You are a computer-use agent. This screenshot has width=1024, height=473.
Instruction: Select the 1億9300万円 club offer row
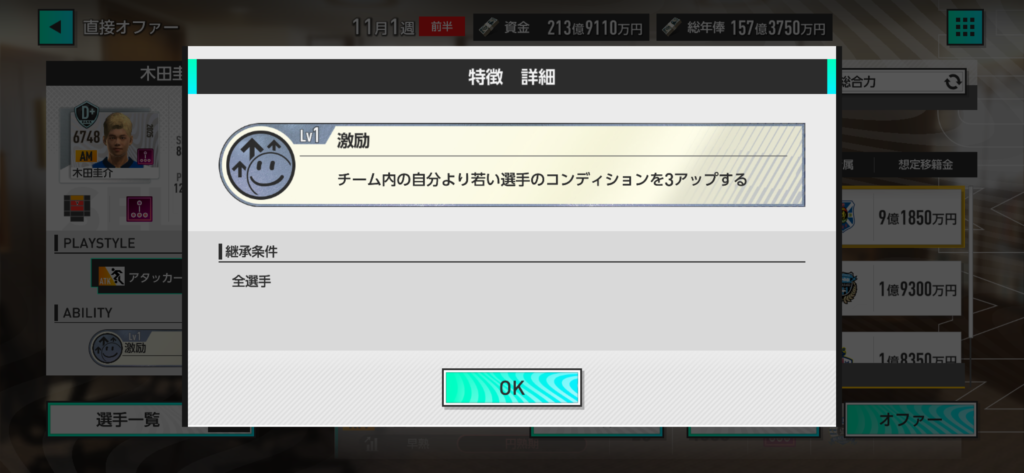click(901, 288)
